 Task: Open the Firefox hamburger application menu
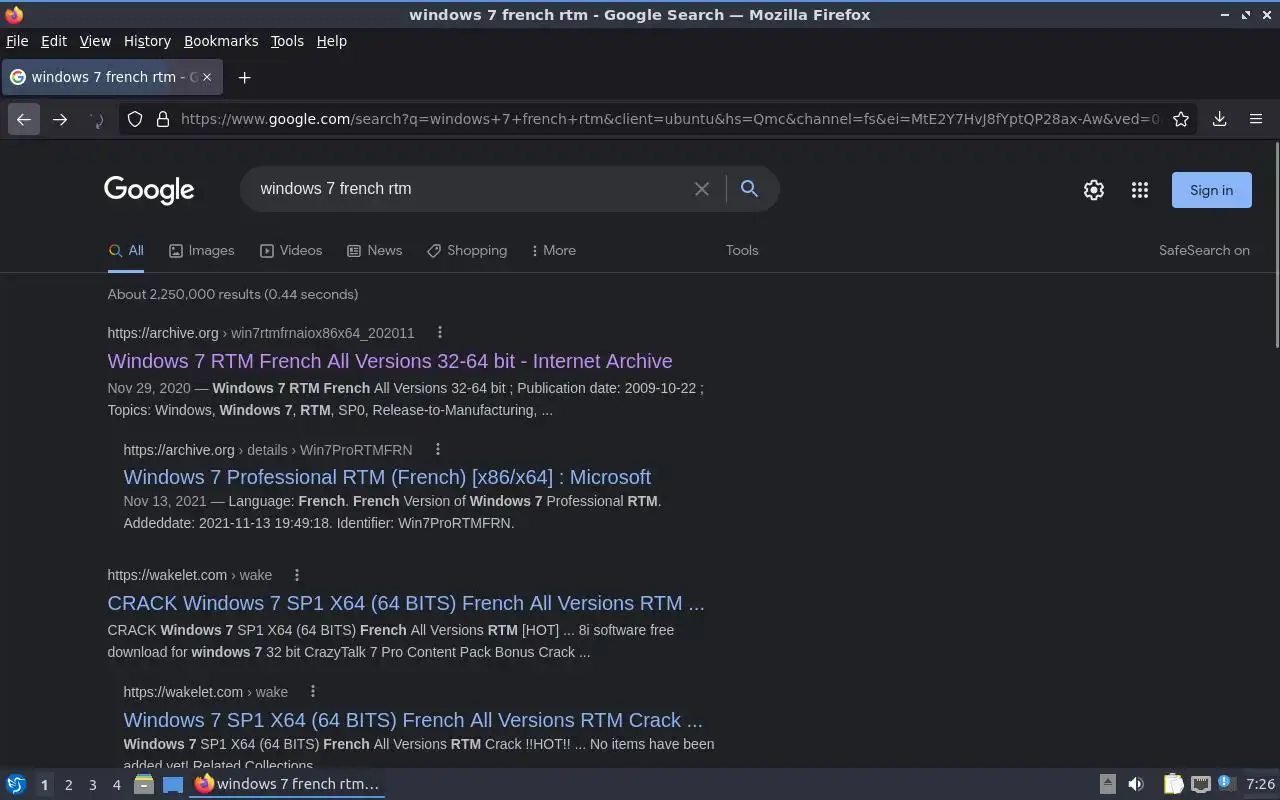[1256, 119]
